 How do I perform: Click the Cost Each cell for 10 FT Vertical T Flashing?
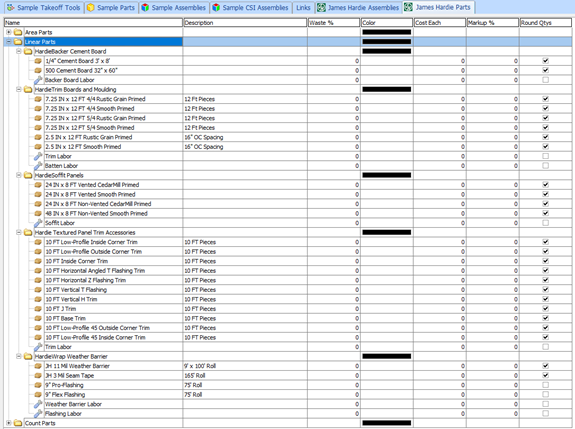tap(440, 290)
